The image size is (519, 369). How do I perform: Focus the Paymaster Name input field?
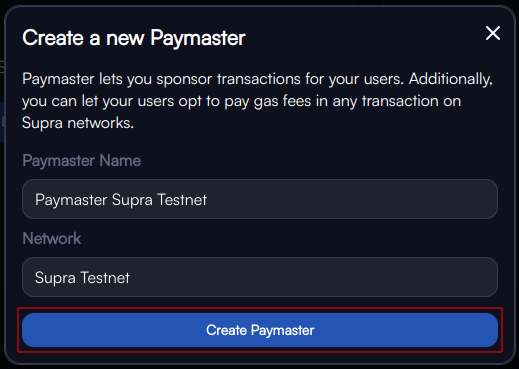click(260, 199)
